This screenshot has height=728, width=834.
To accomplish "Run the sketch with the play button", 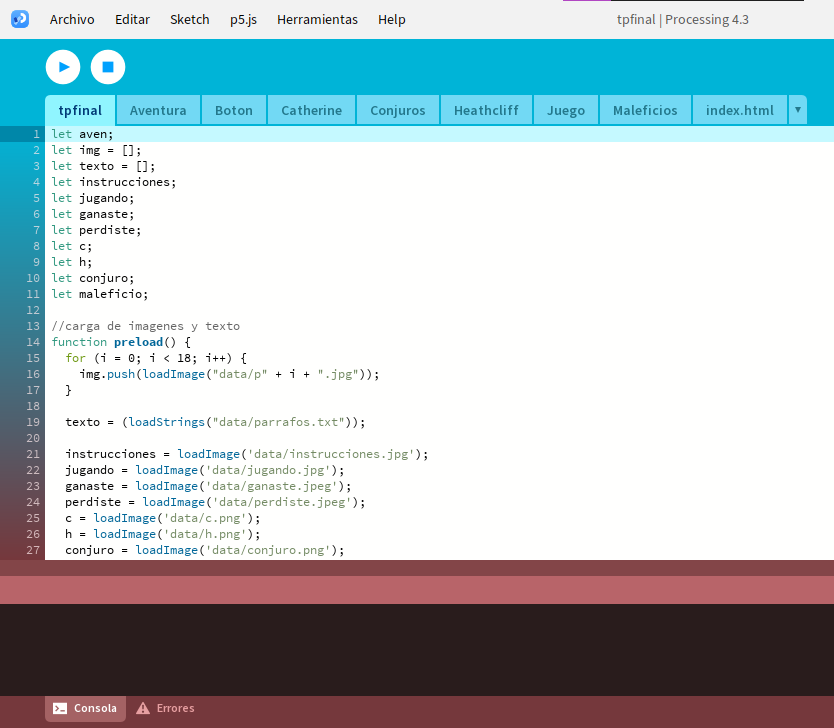I will point(63,67).
